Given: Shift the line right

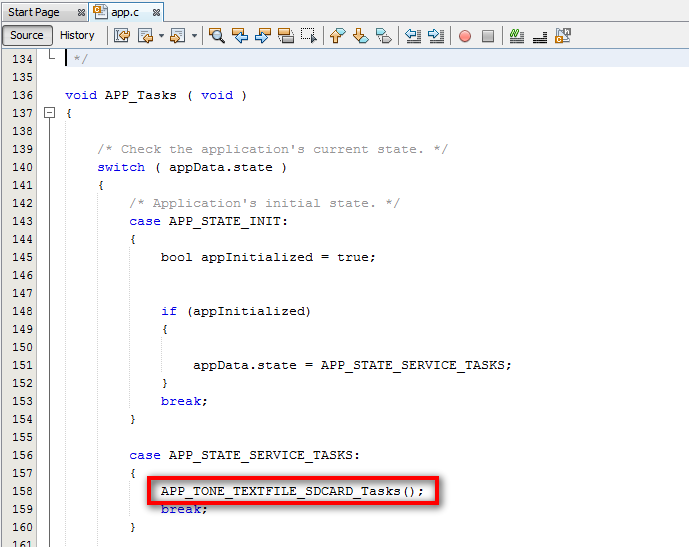Looking at the screenshot, I should (x=436, y=36).
